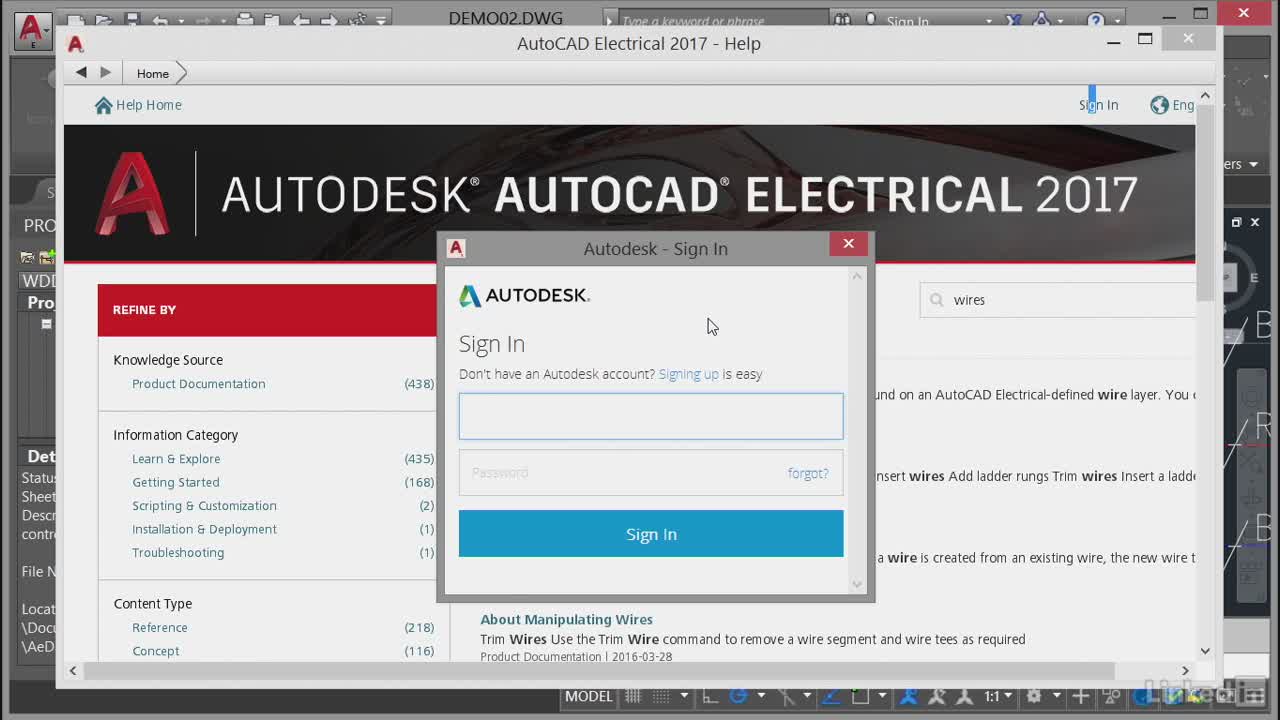Click 'Signing up' link in dialog
Screen dimensions: 1280x720
click(688, 374)
